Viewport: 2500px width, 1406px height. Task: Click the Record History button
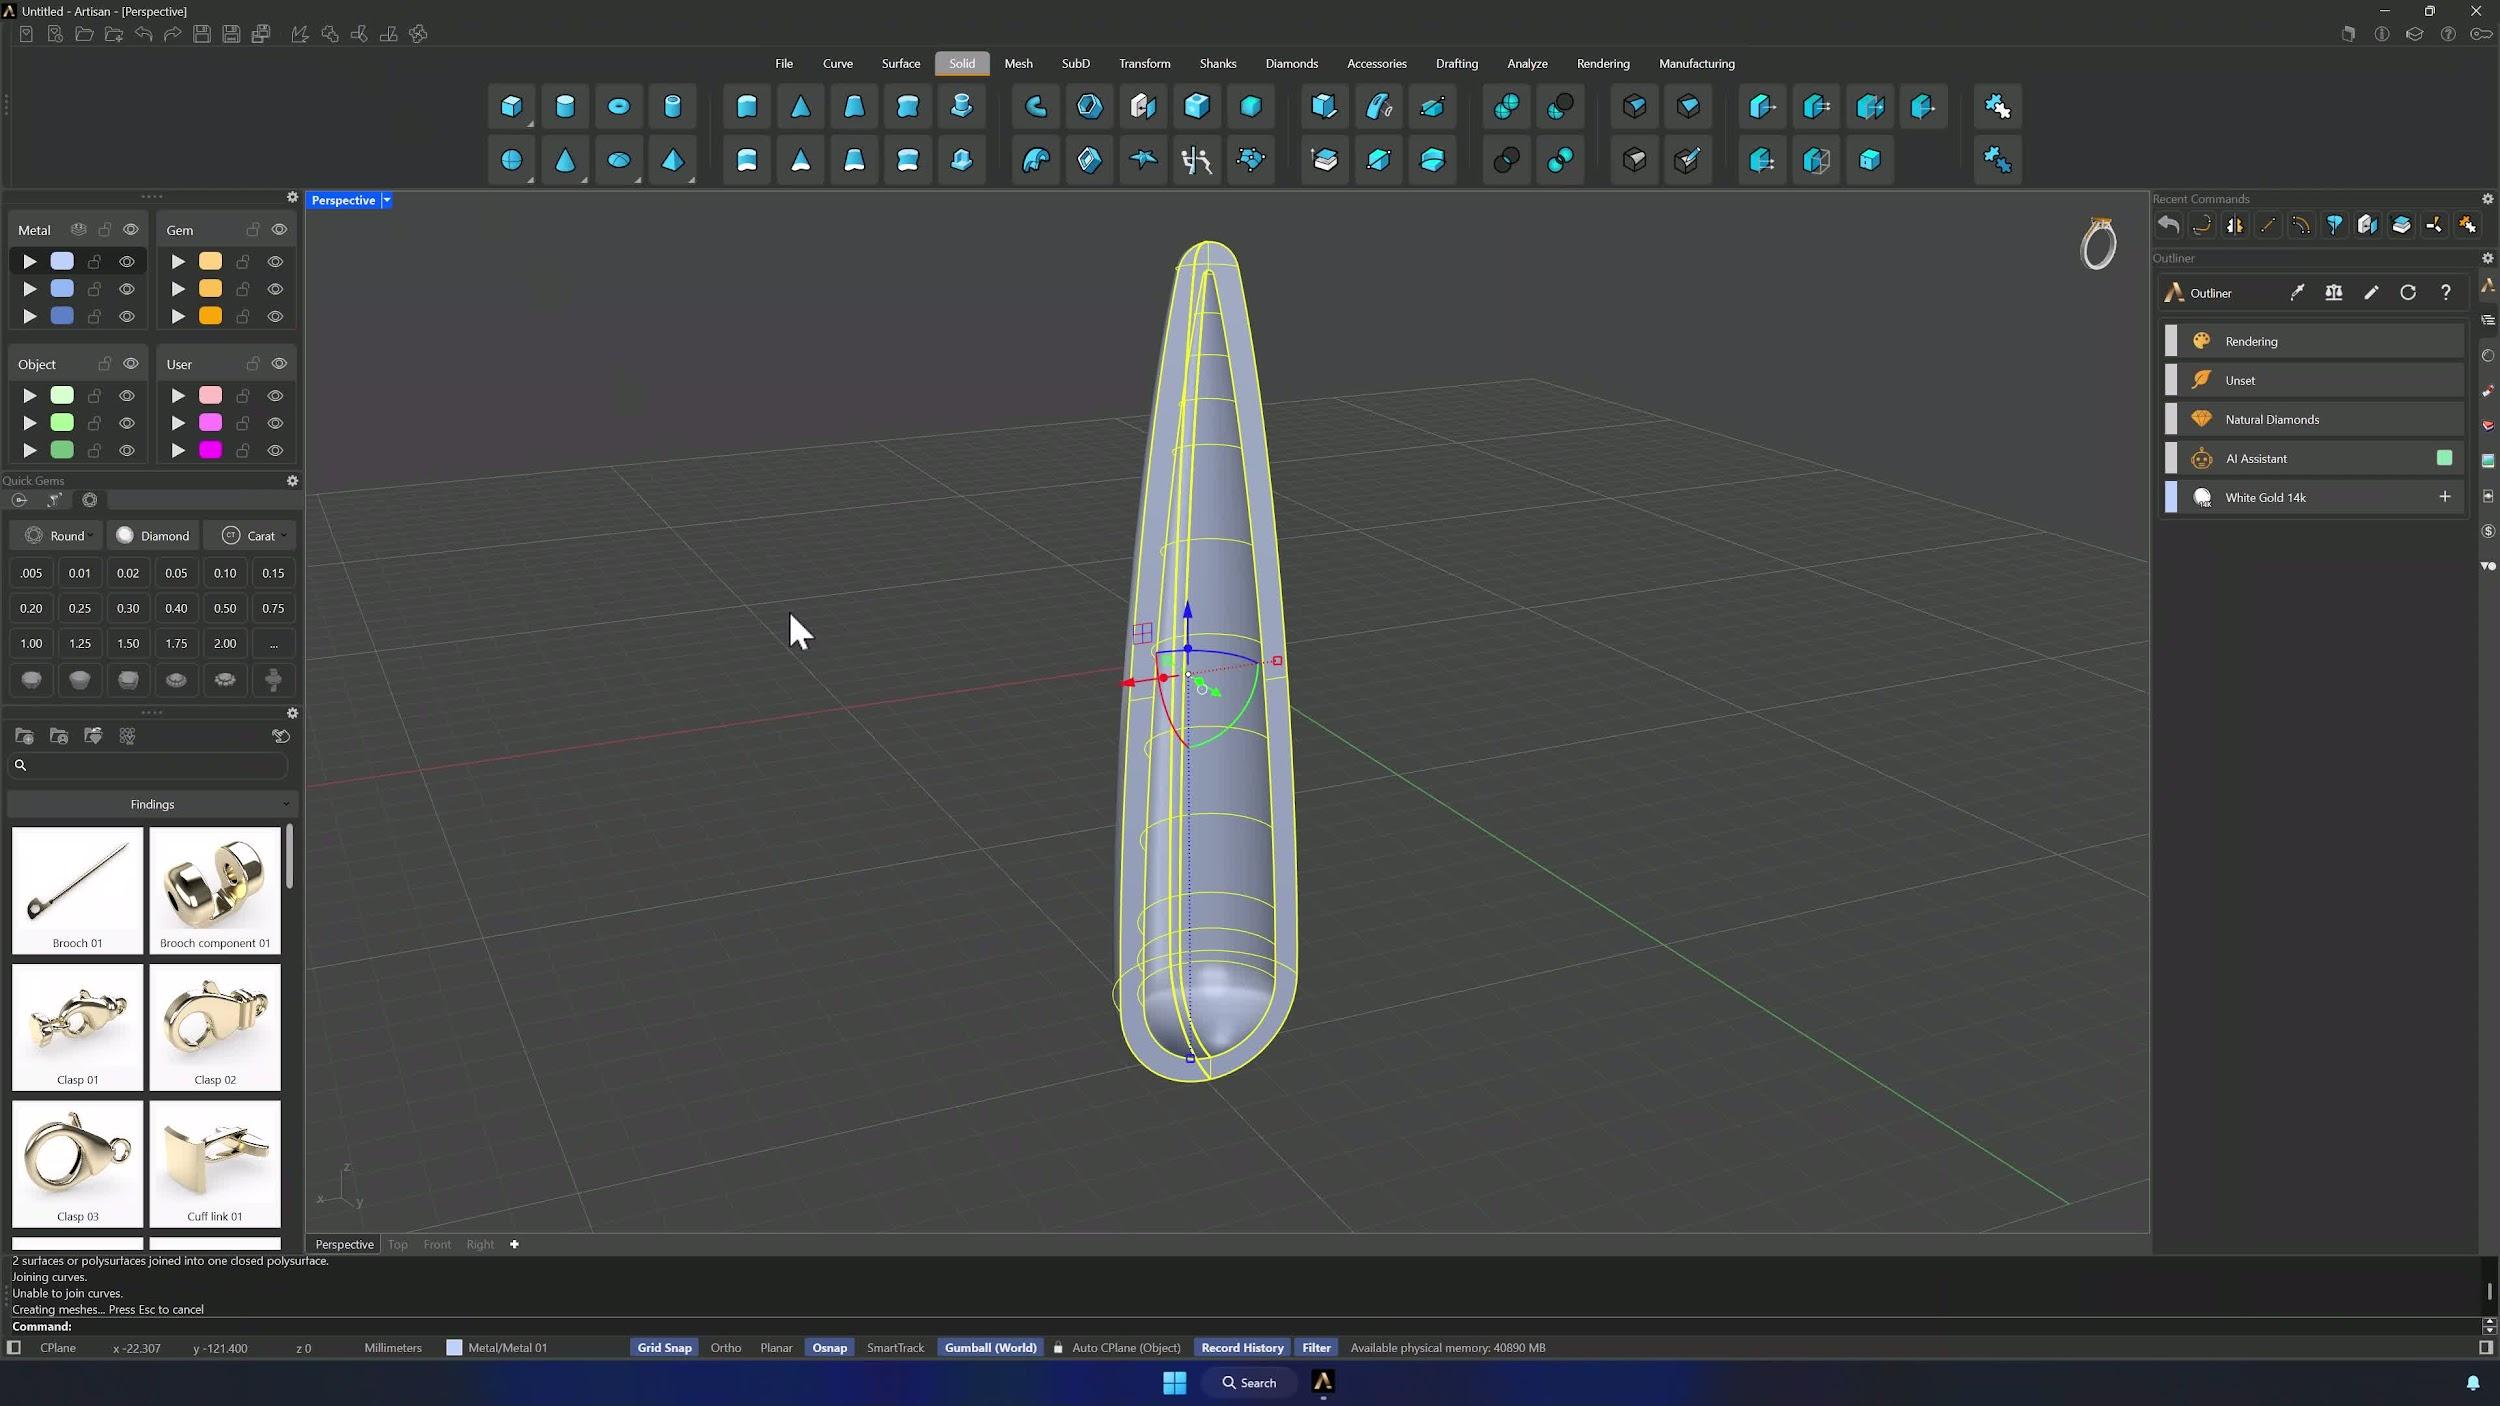(1242, 1348)
